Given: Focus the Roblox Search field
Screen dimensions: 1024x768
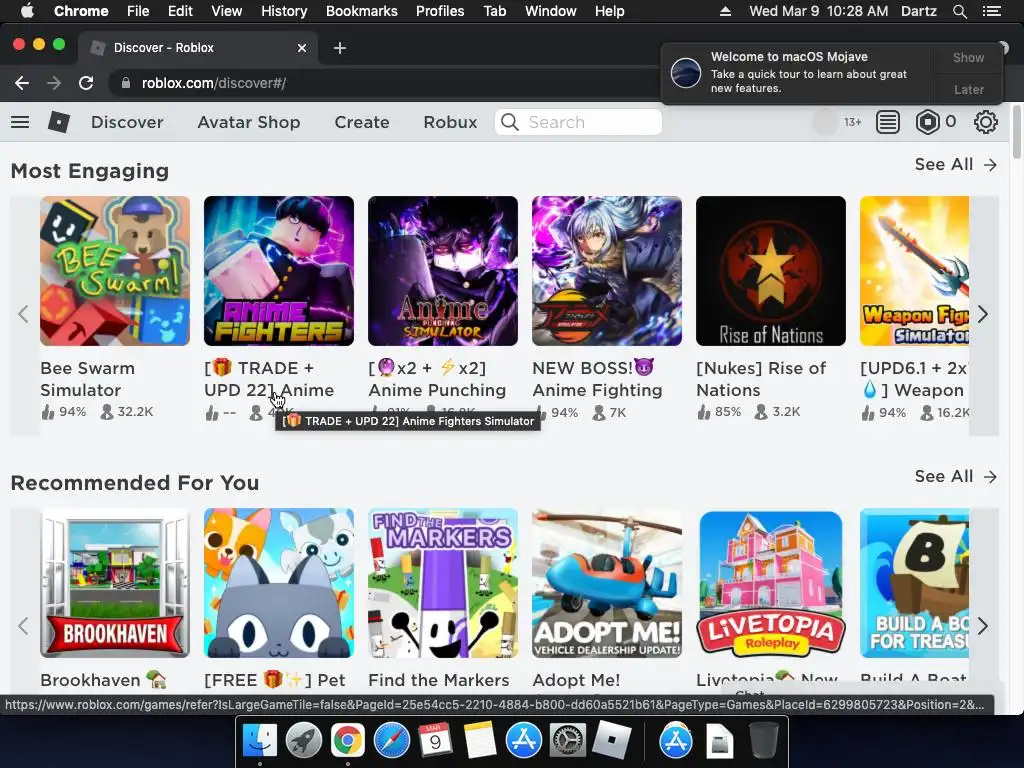Looking at the screenshot, I should pos(579,122).
